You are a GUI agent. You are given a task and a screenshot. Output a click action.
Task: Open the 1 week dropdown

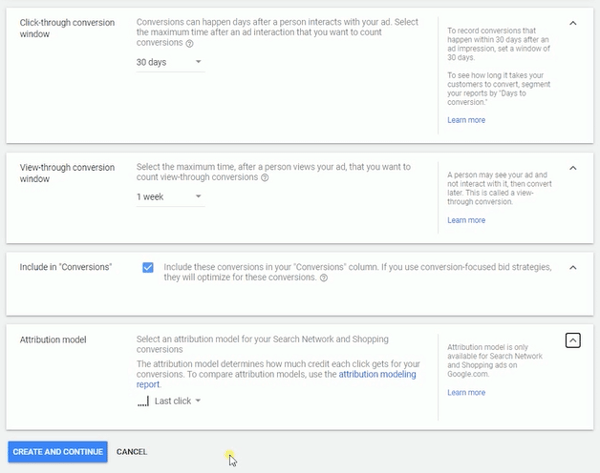pos(170,197)
